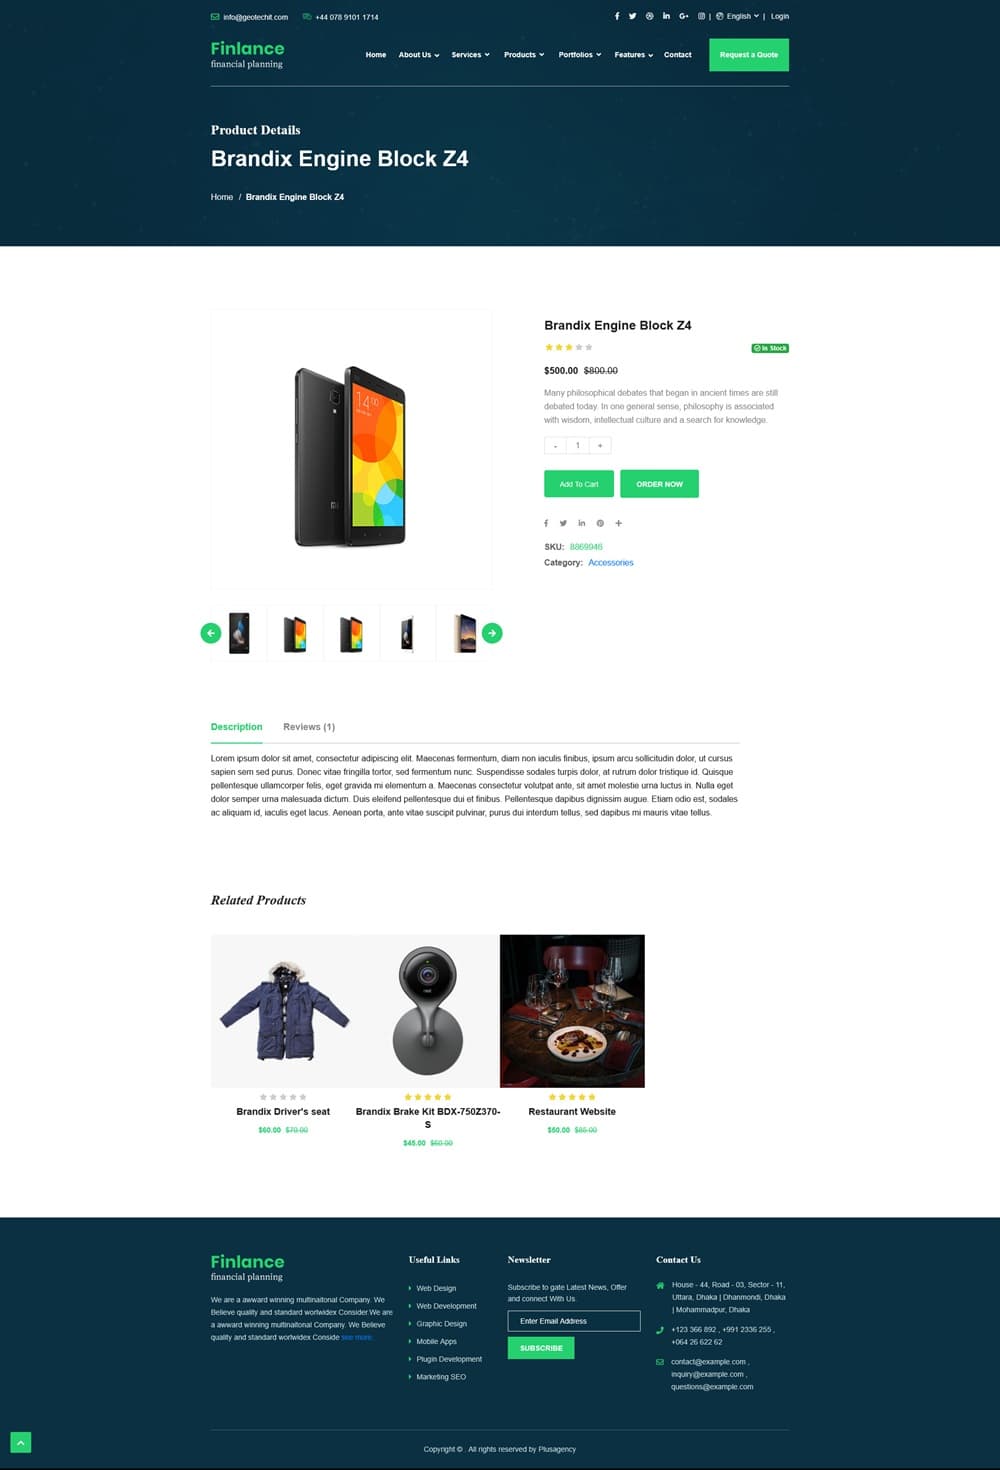Image resolution: width=1000 pixels, height=1470 pixels.
Task: Click previous arrow on thumbnail carousel
Action: pyautogui.click(x=211, y=633)
